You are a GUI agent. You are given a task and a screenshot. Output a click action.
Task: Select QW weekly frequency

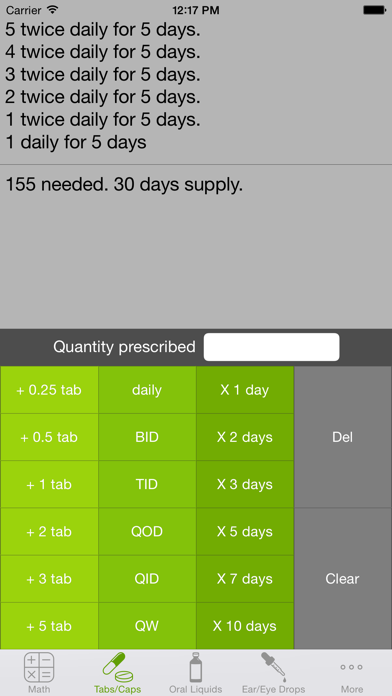click(x=147, y=626)
